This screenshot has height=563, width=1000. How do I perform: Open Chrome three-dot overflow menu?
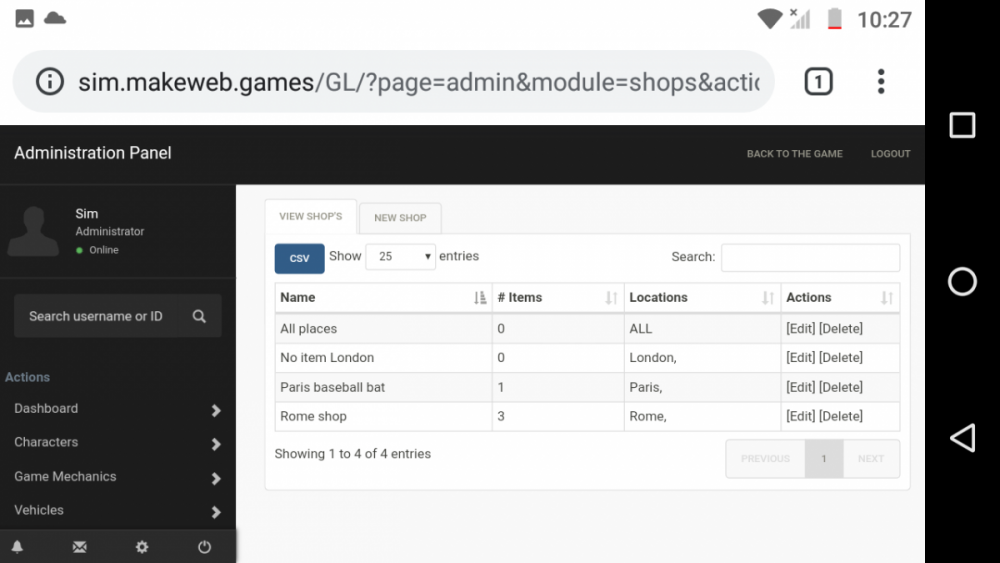point(880,82)
